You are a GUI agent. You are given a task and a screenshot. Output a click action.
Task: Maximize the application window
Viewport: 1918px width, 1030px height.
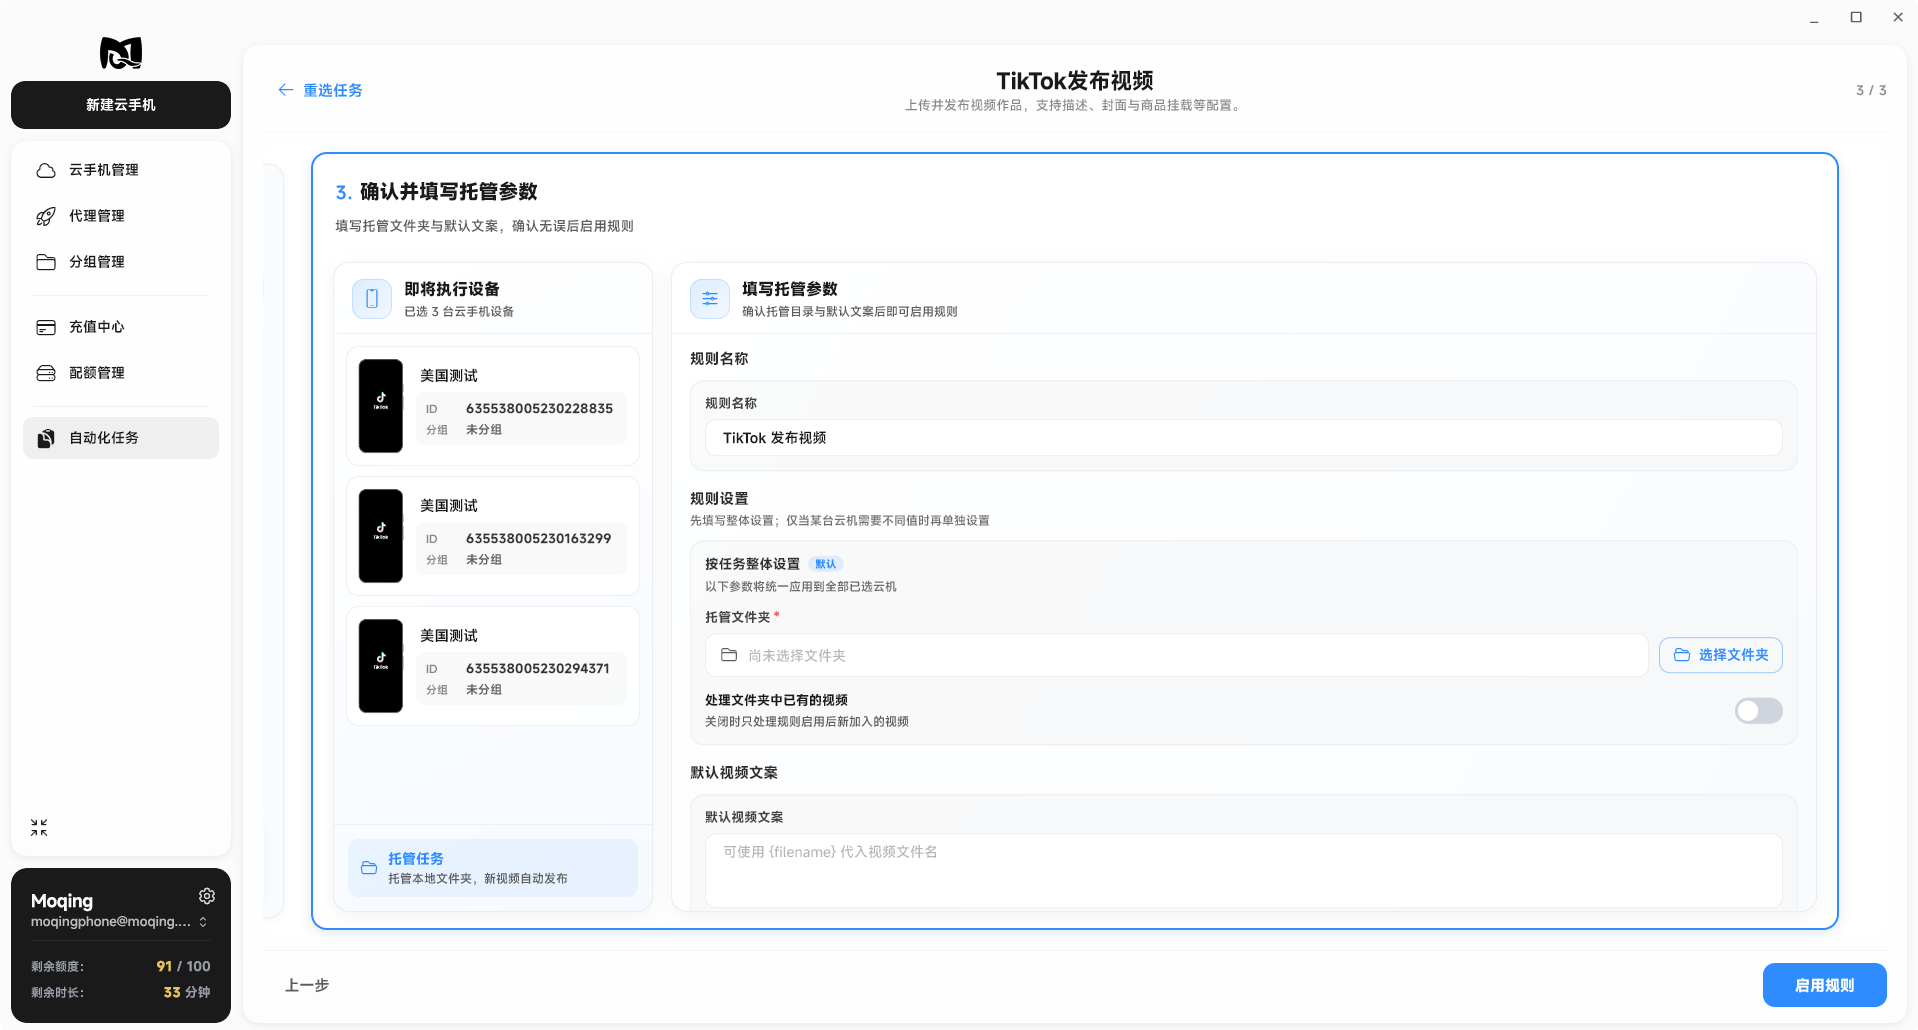tap(1856, 17)
